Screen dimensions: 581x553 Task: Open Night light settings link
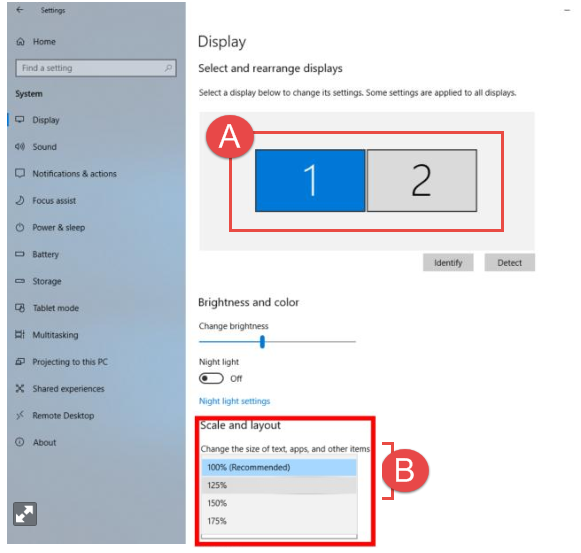[235, 401]
